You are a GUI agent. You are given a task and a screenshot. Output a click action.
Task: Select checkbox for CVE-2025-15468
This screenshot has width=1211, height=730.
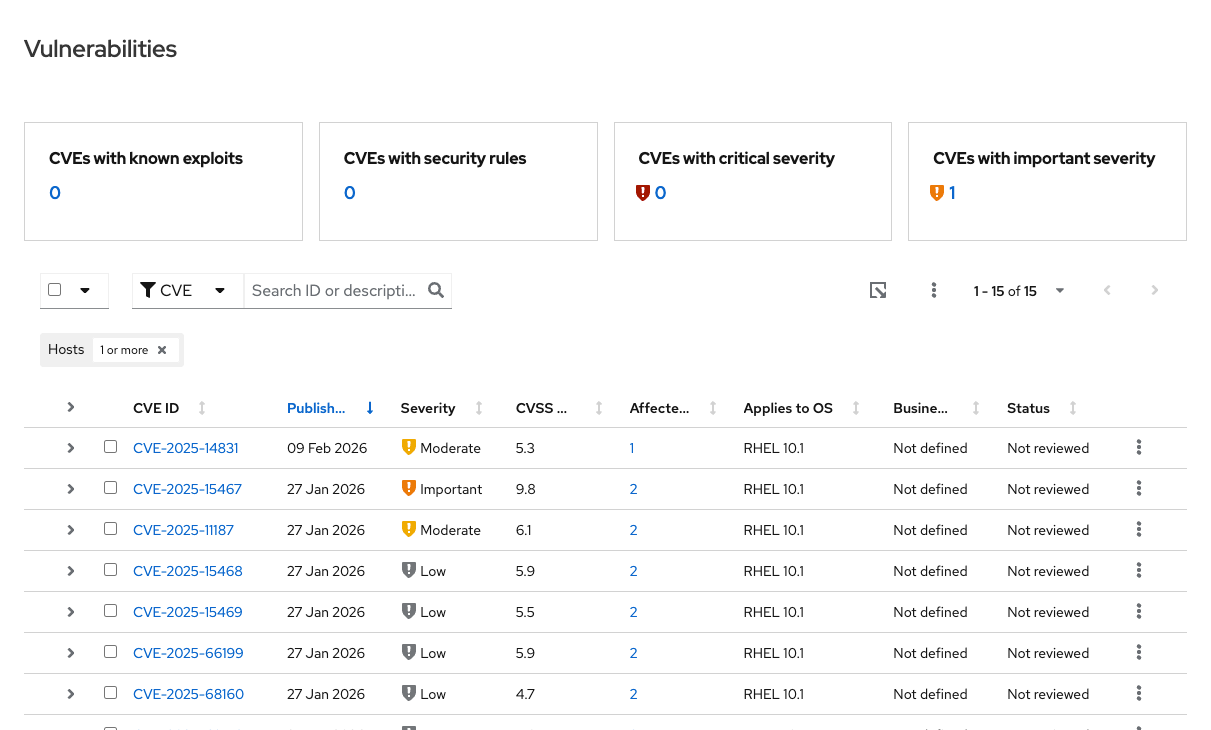[x=111, y=570]
